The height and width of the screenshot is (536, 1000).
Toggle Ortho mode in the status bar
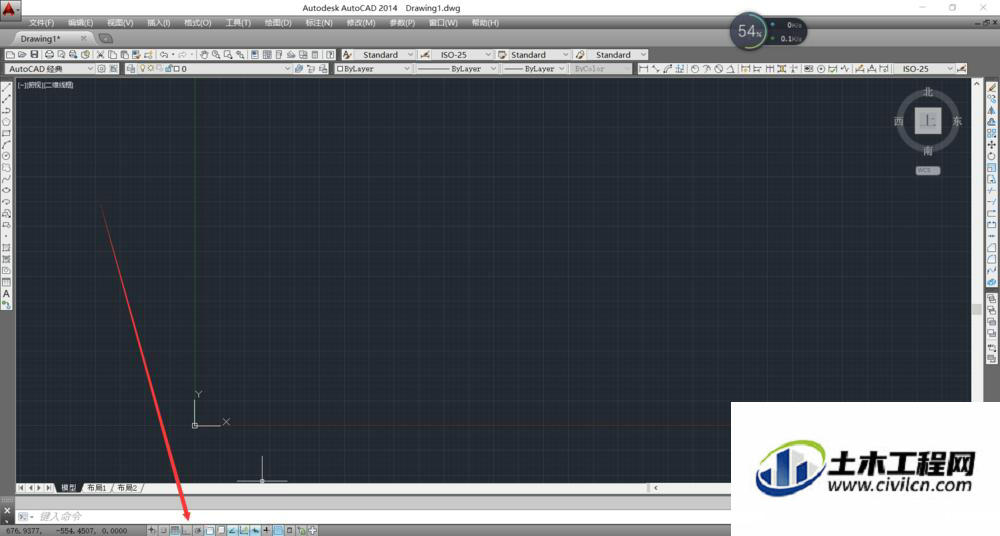click(x=186, y=530)
